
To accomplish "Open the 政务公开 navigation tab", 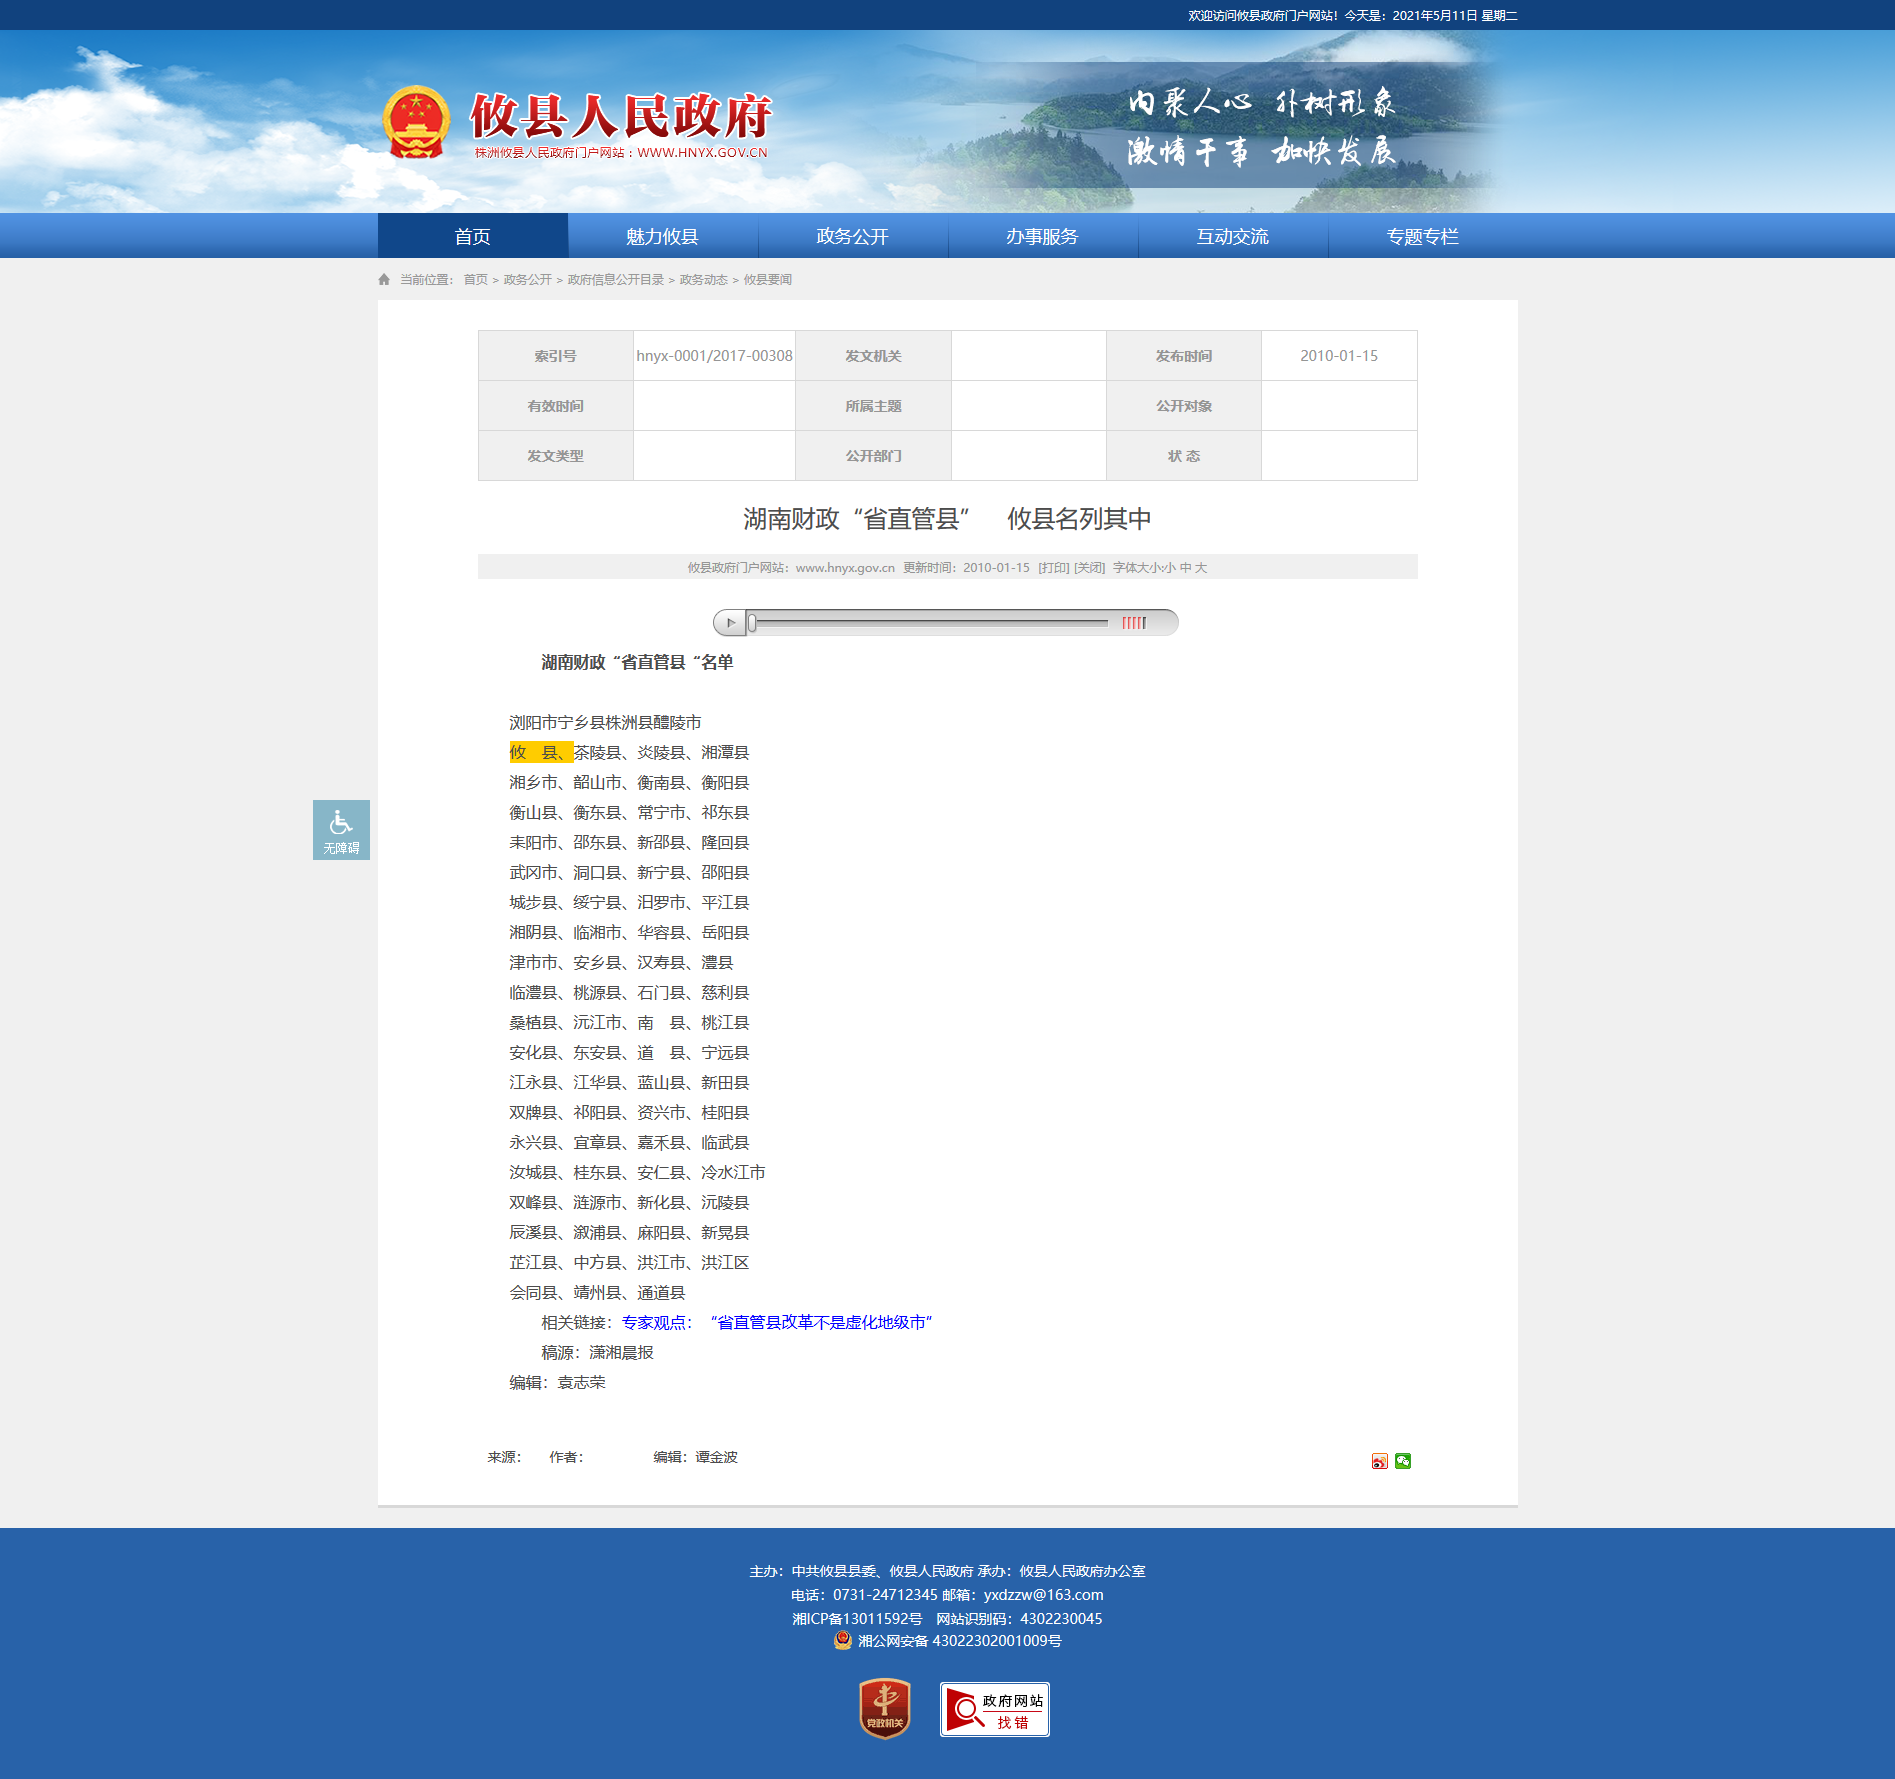I will [x=852, y=237].
